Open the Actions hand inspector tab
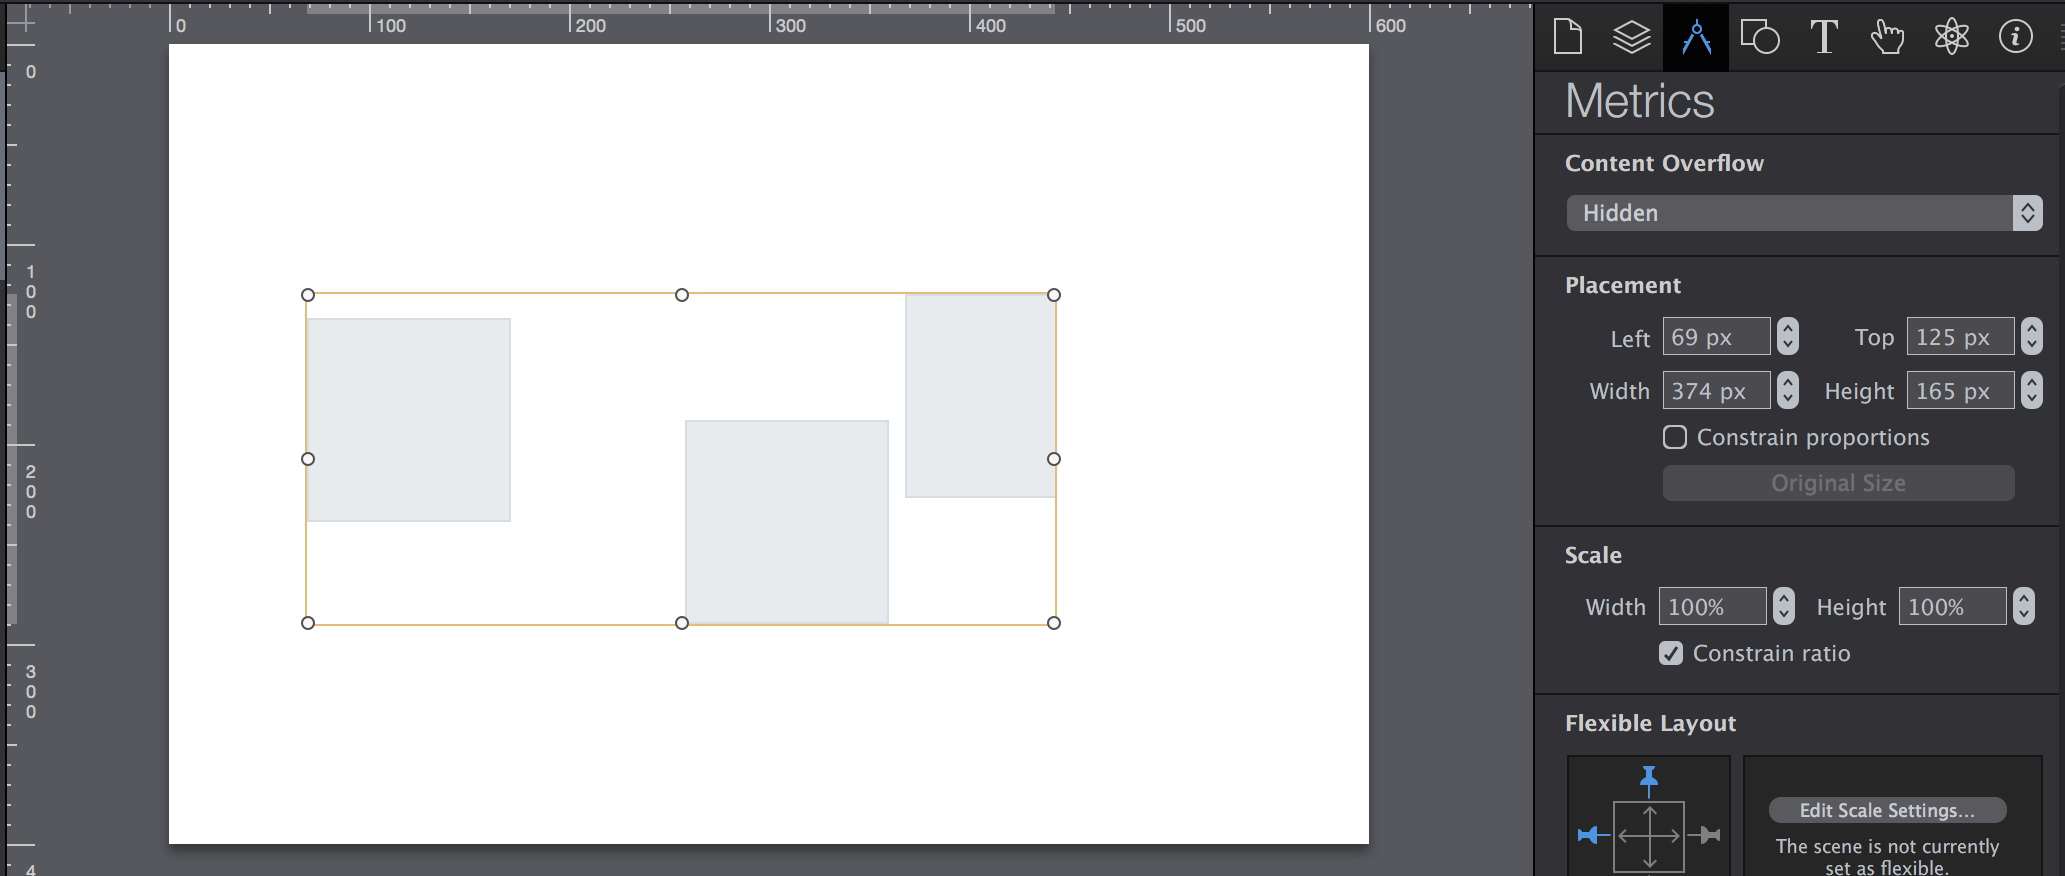 coord(1888,37)
